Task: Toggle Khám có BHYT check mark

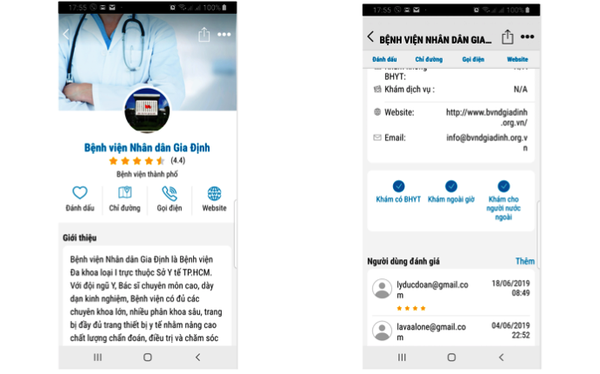Action: click(x=398, y=186)
